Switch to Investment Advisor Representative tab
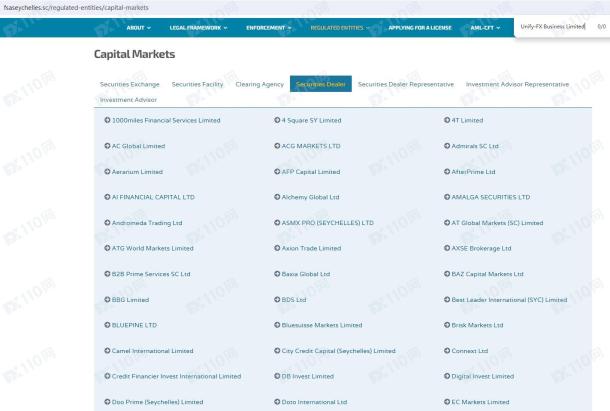 click(x=517, y=84)
